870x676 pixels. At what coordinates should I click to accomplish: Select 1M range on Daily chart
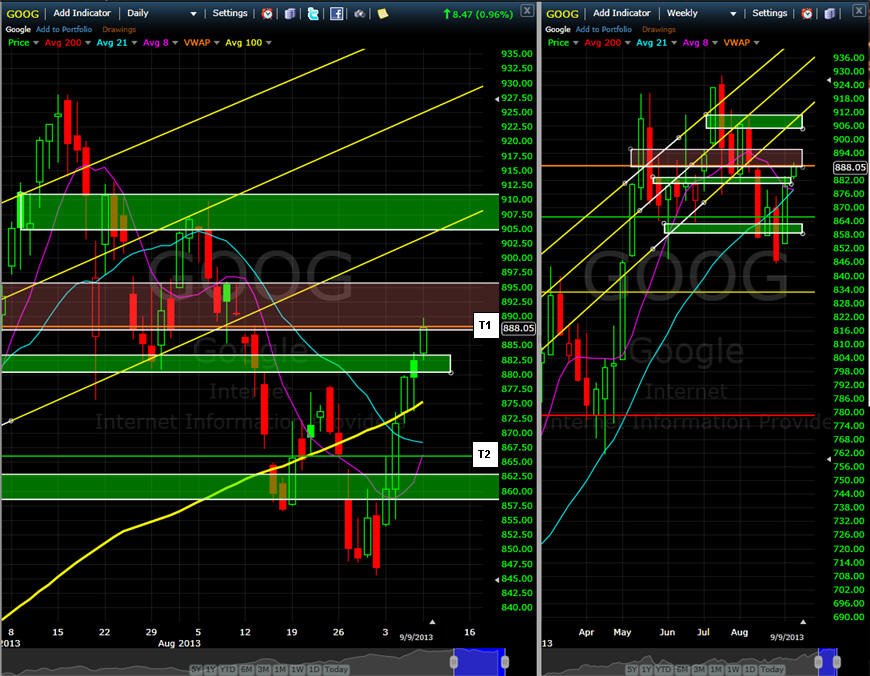(280, 669)
